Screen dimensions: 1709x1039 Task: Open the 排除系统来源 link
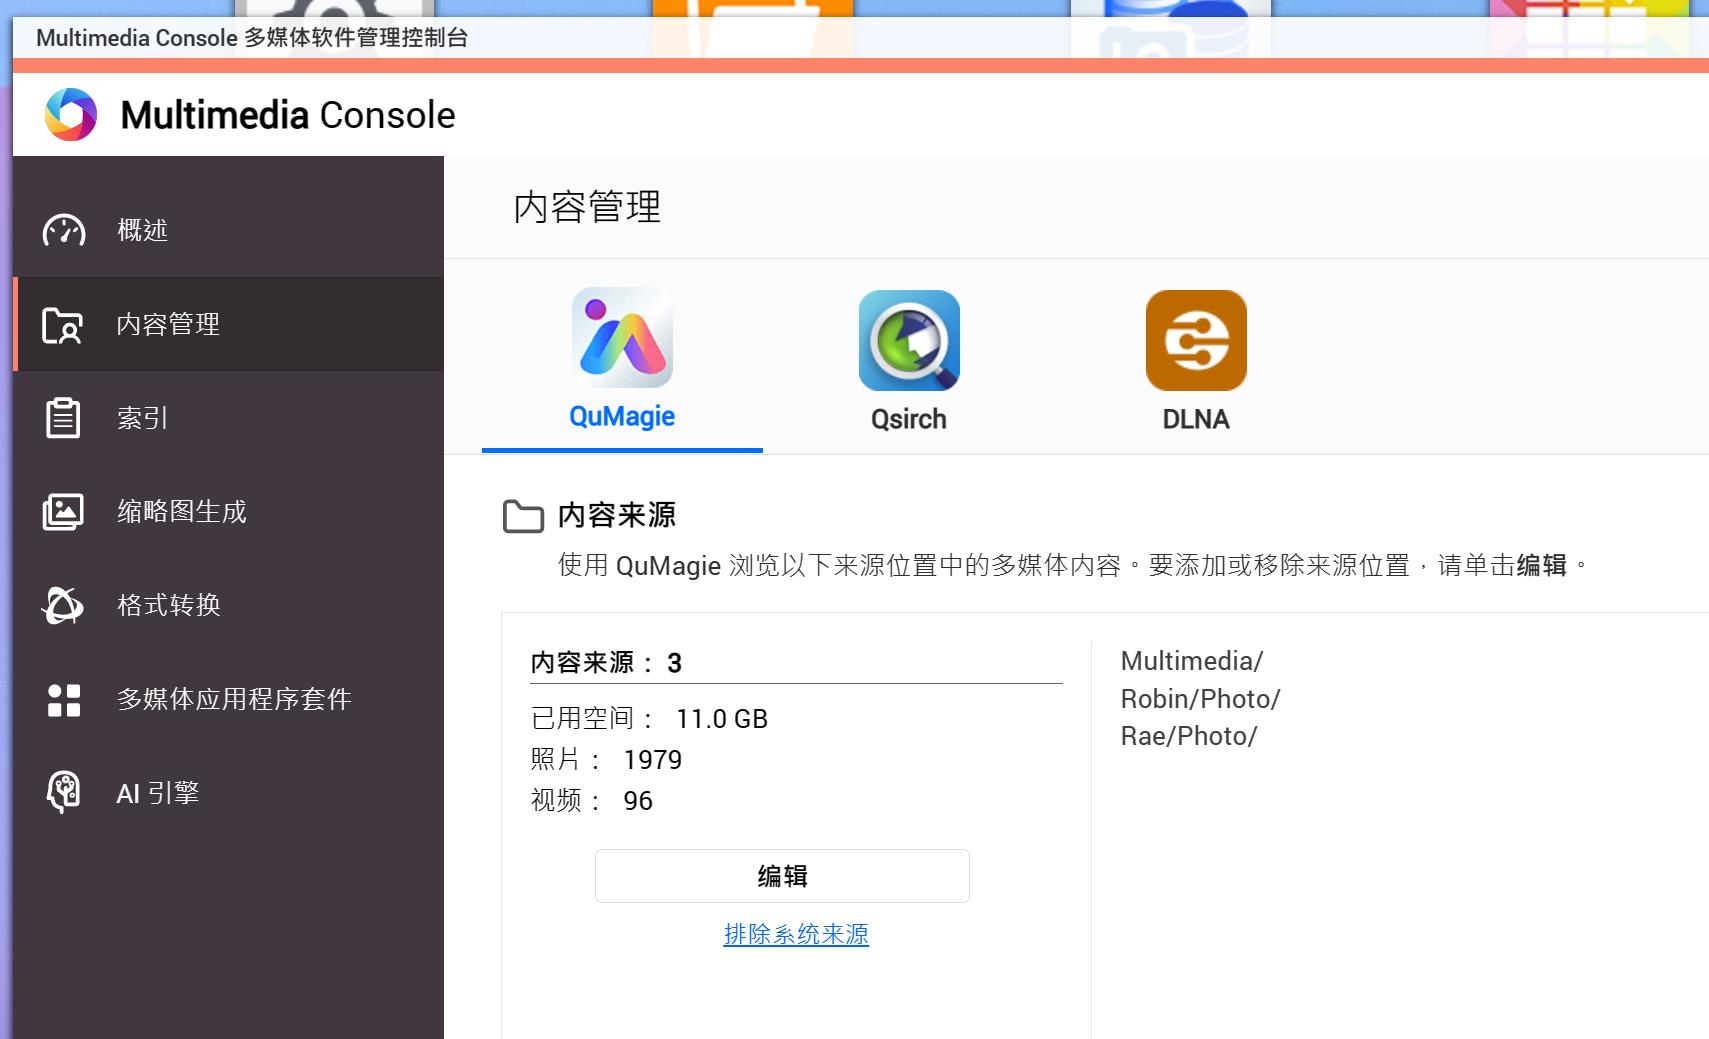796,933
